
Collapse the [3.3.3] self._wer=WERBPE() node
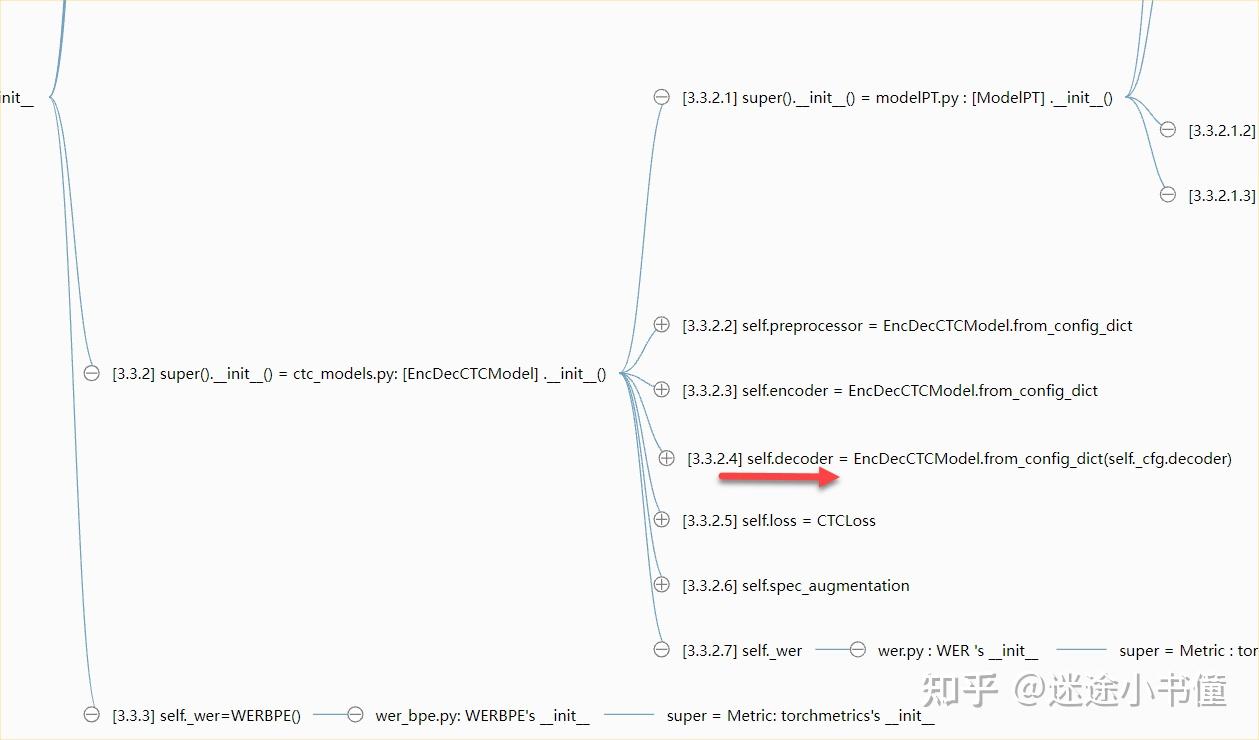click(91, 714)
